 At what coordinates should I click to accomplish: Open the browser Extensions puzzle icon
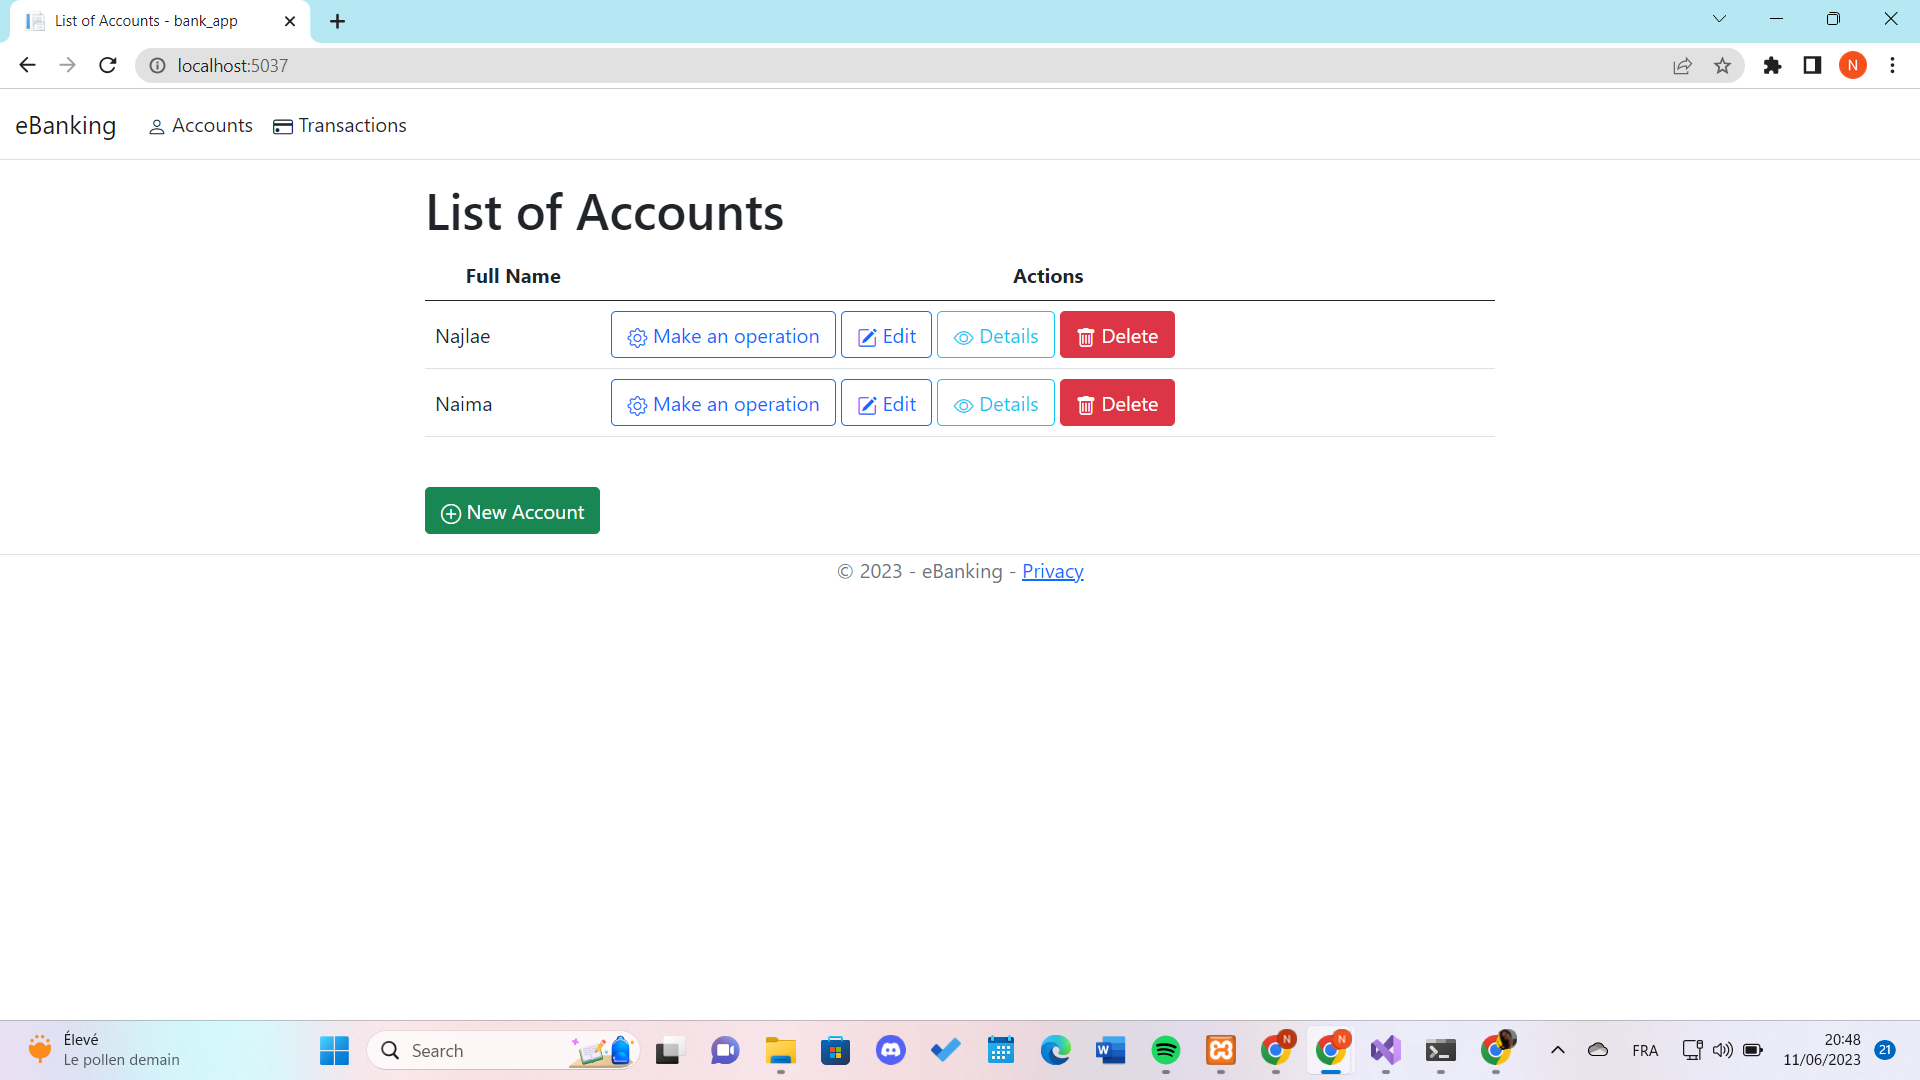pyautogui.click(x=1772, y=66)
